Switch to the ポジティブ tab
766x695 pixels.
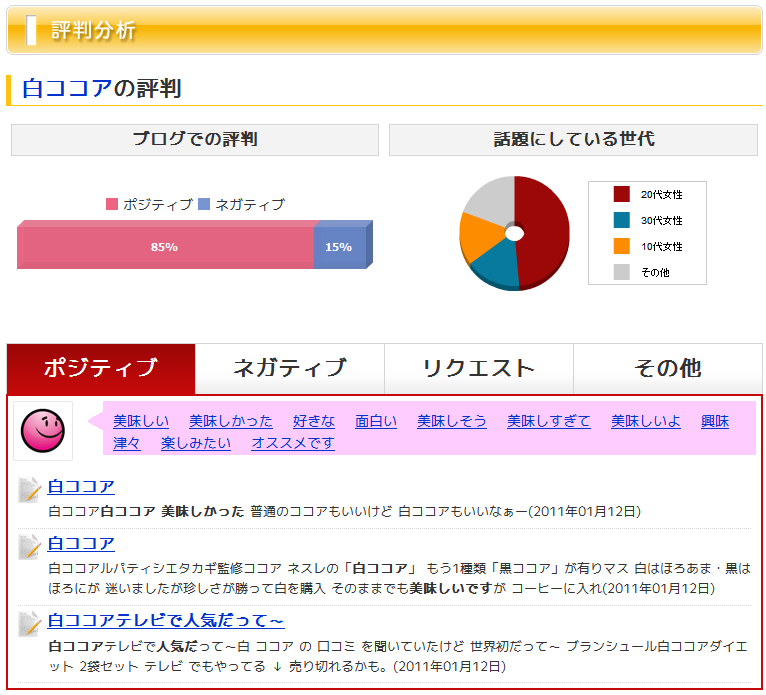101,368
